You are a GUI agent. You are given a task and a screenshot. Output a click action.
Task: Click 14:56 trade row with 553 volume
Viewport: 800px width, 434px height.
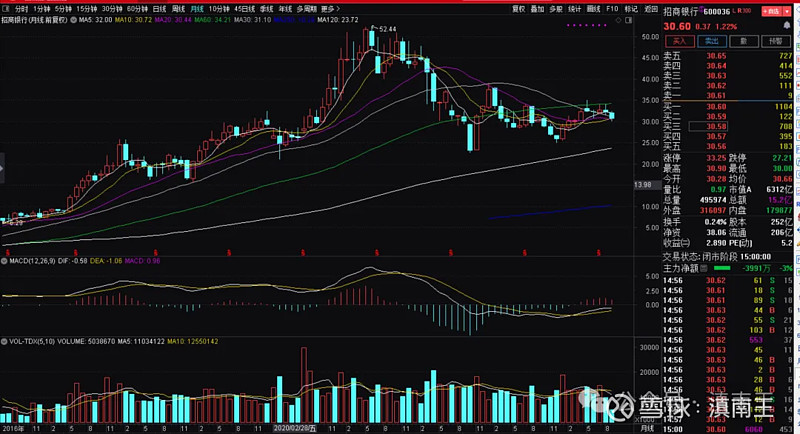[x=728, y=340]
